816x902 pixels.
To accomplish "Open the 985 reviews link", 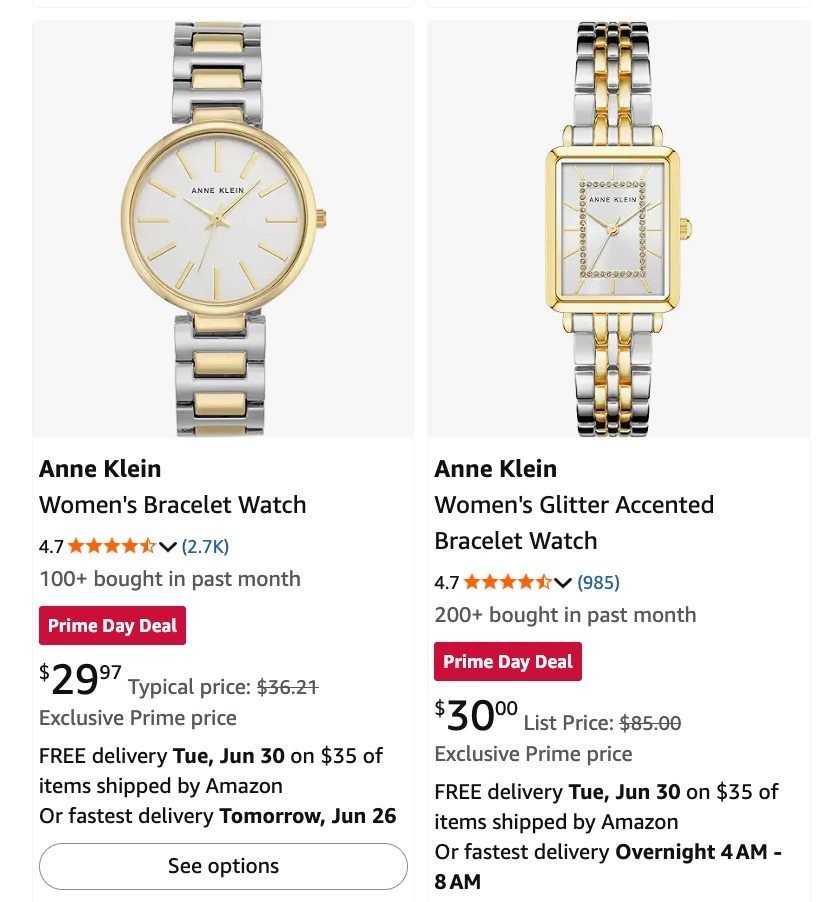I will (x=599, y=582).
